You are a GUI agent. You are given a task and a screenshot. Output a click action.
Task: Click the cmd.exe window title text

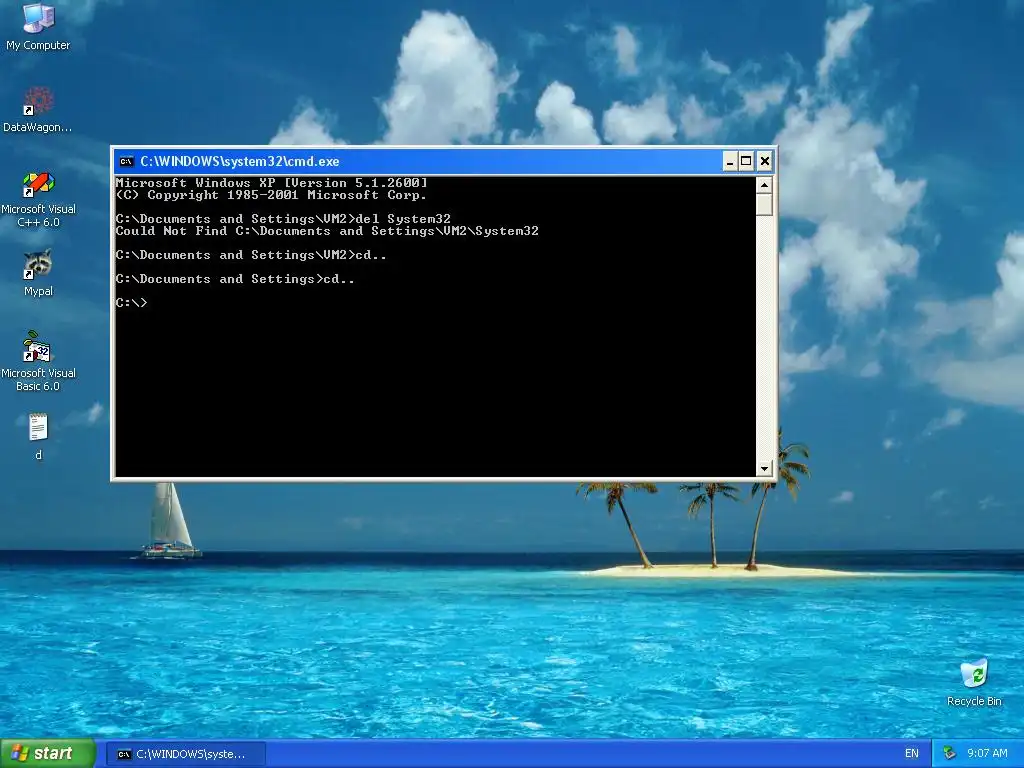[240, 161]
